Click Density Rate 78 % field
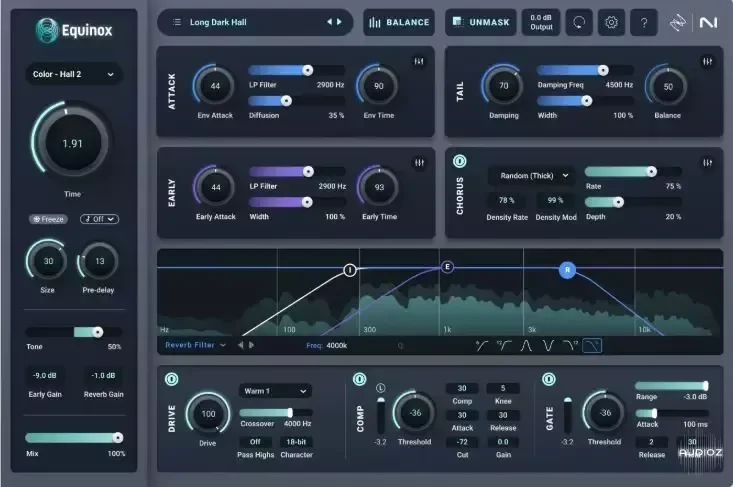 506,200
